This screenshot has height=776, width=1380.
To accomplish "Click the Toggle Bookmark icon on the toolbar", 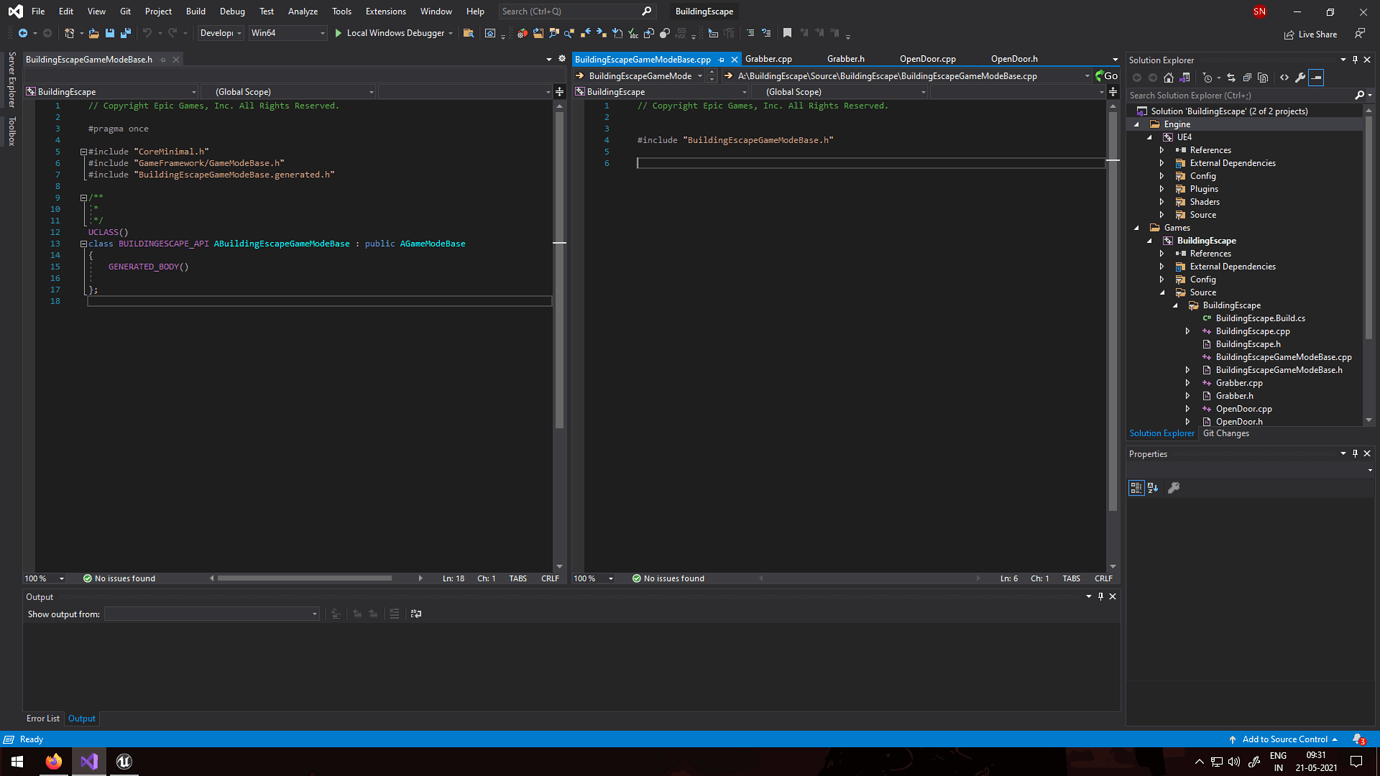I will click(787, 33).
